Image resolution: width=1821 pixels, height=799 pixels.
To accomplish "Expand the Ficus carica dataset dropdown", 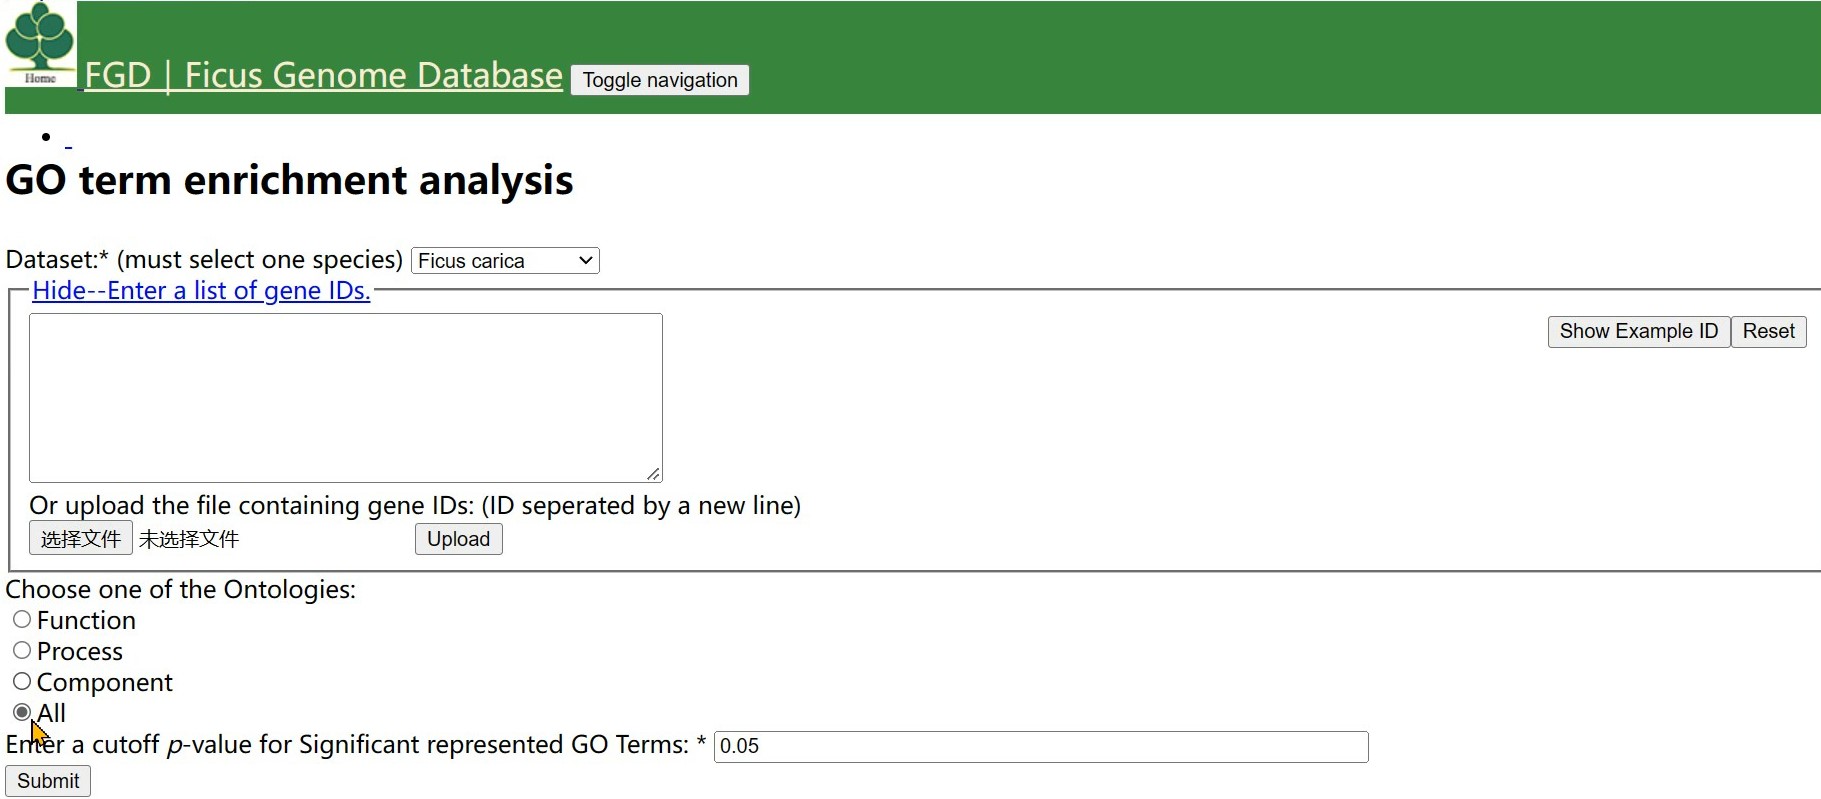I will (x=505, y=261).
